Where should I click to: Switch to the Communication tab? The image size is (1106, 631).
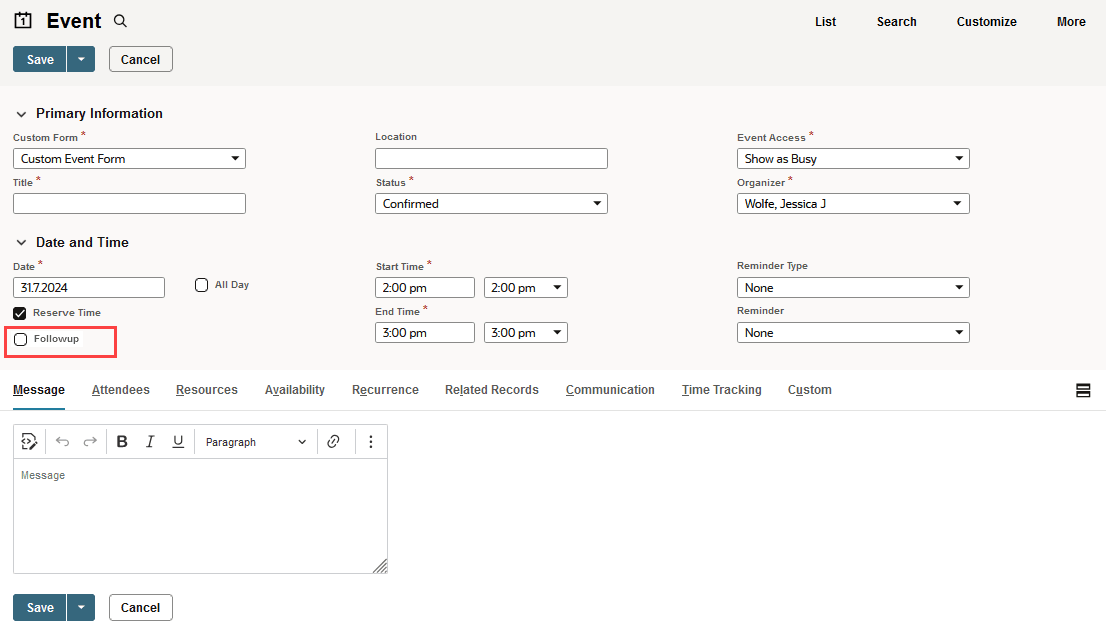click(610, 390)
